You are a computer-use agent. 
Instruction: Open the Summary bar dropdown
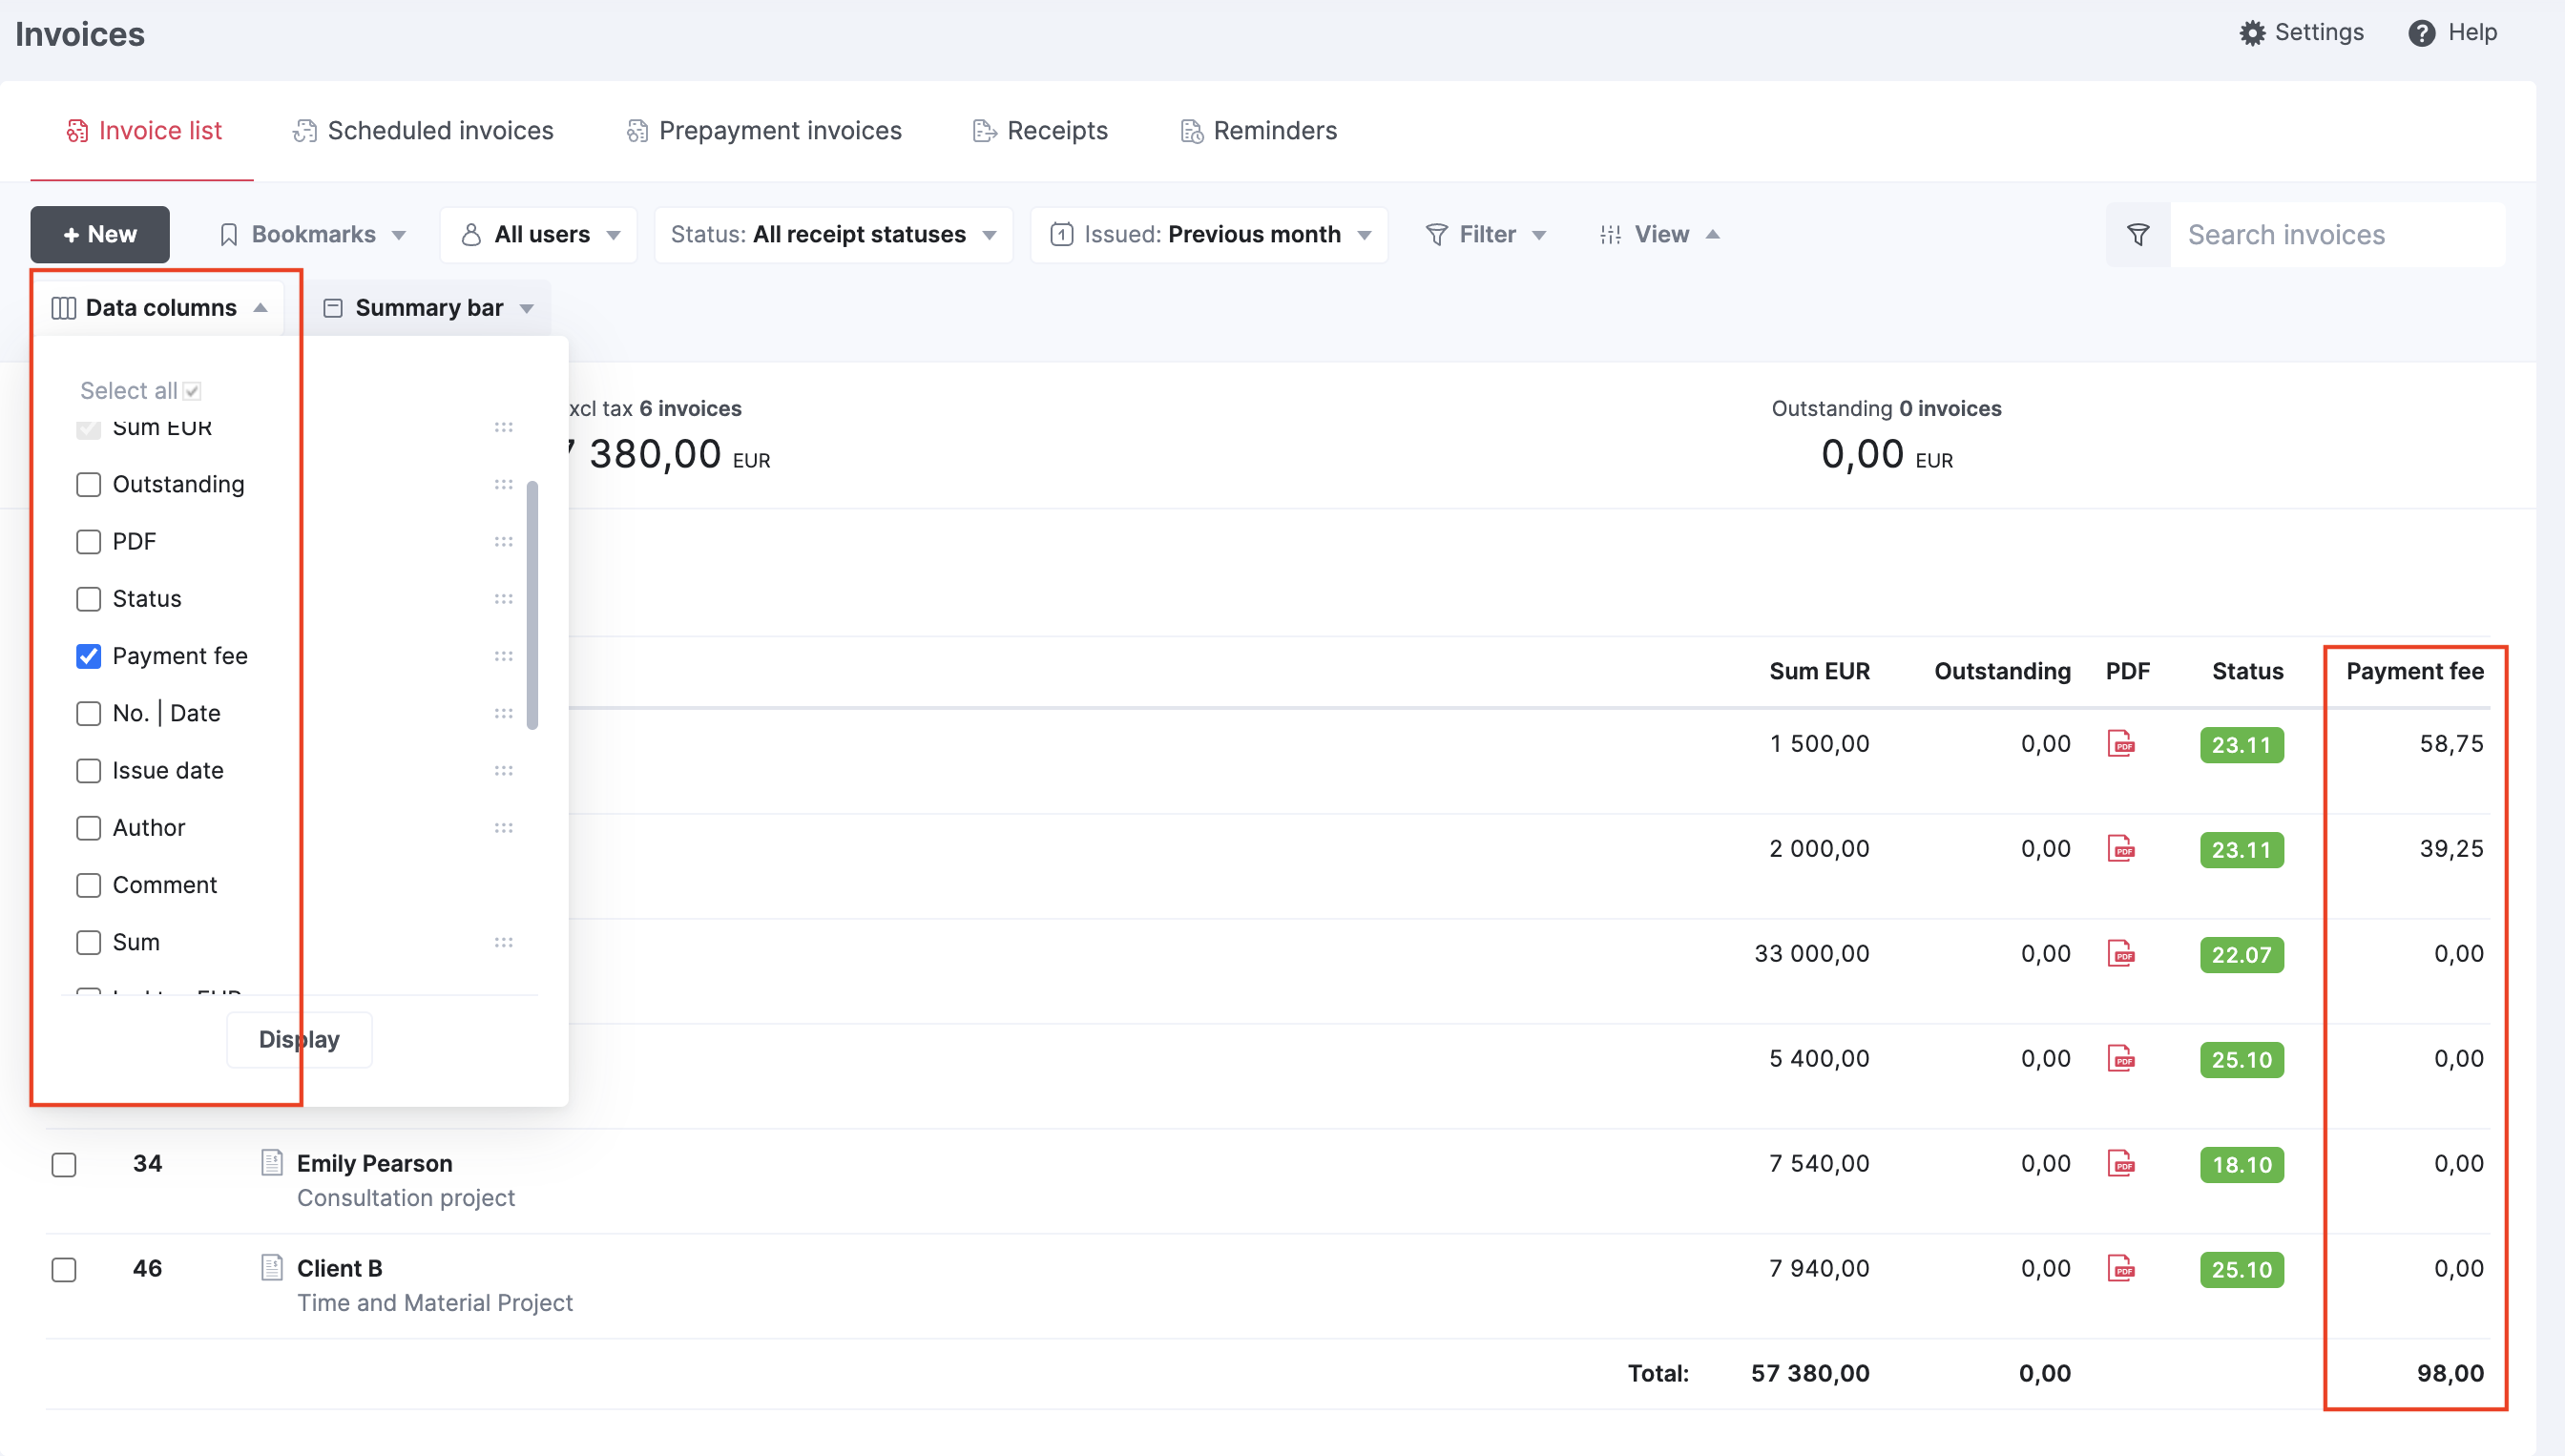428,308
